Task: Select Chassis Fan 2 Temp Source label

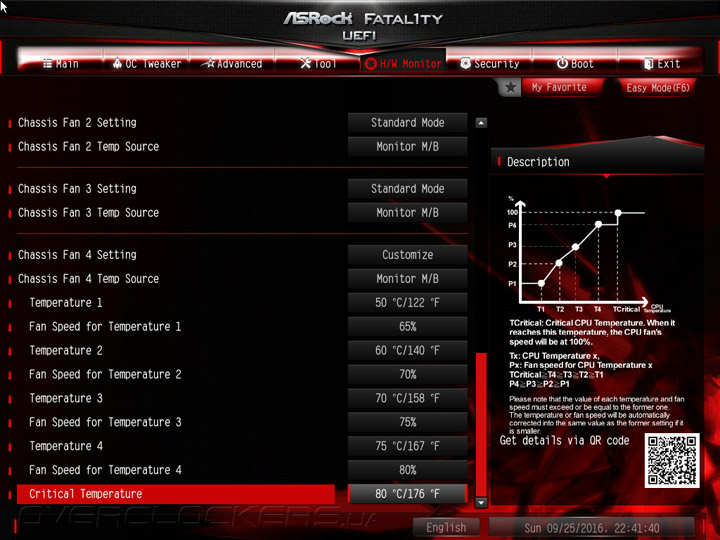Action: click(x=88, y=146)
